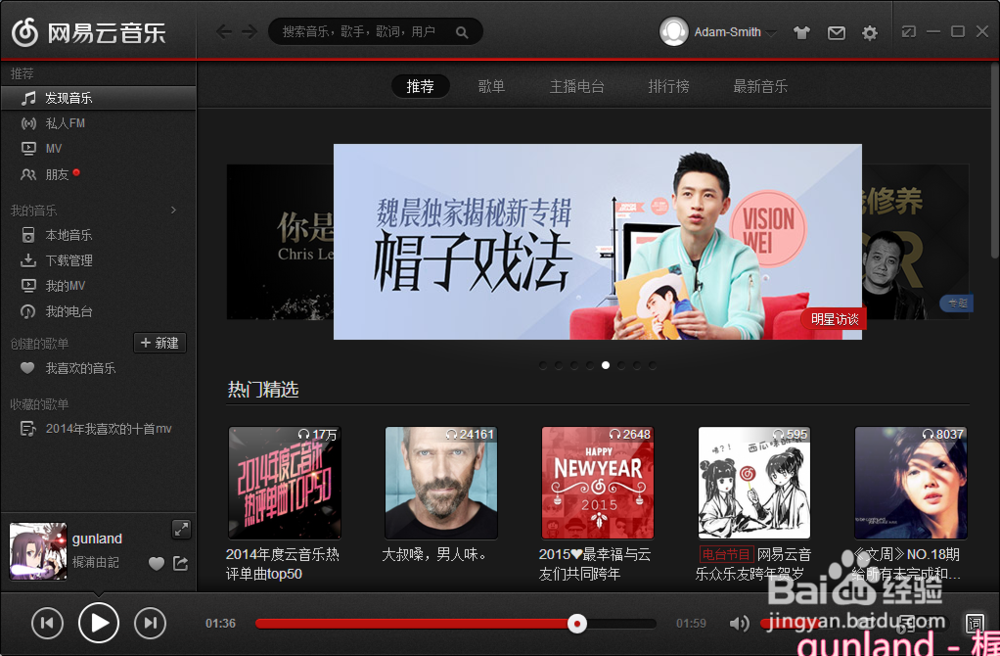This screenshot has height=656, width=1000.
Task: Switch to the 排行榜 tab
Action: (668, 86)
